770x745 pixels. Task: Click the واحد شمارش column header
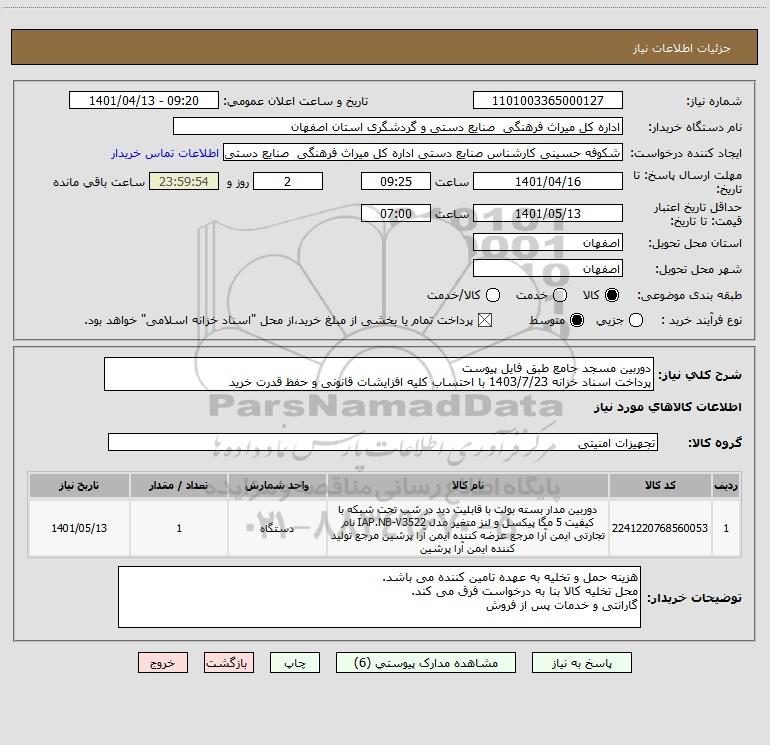277,485
